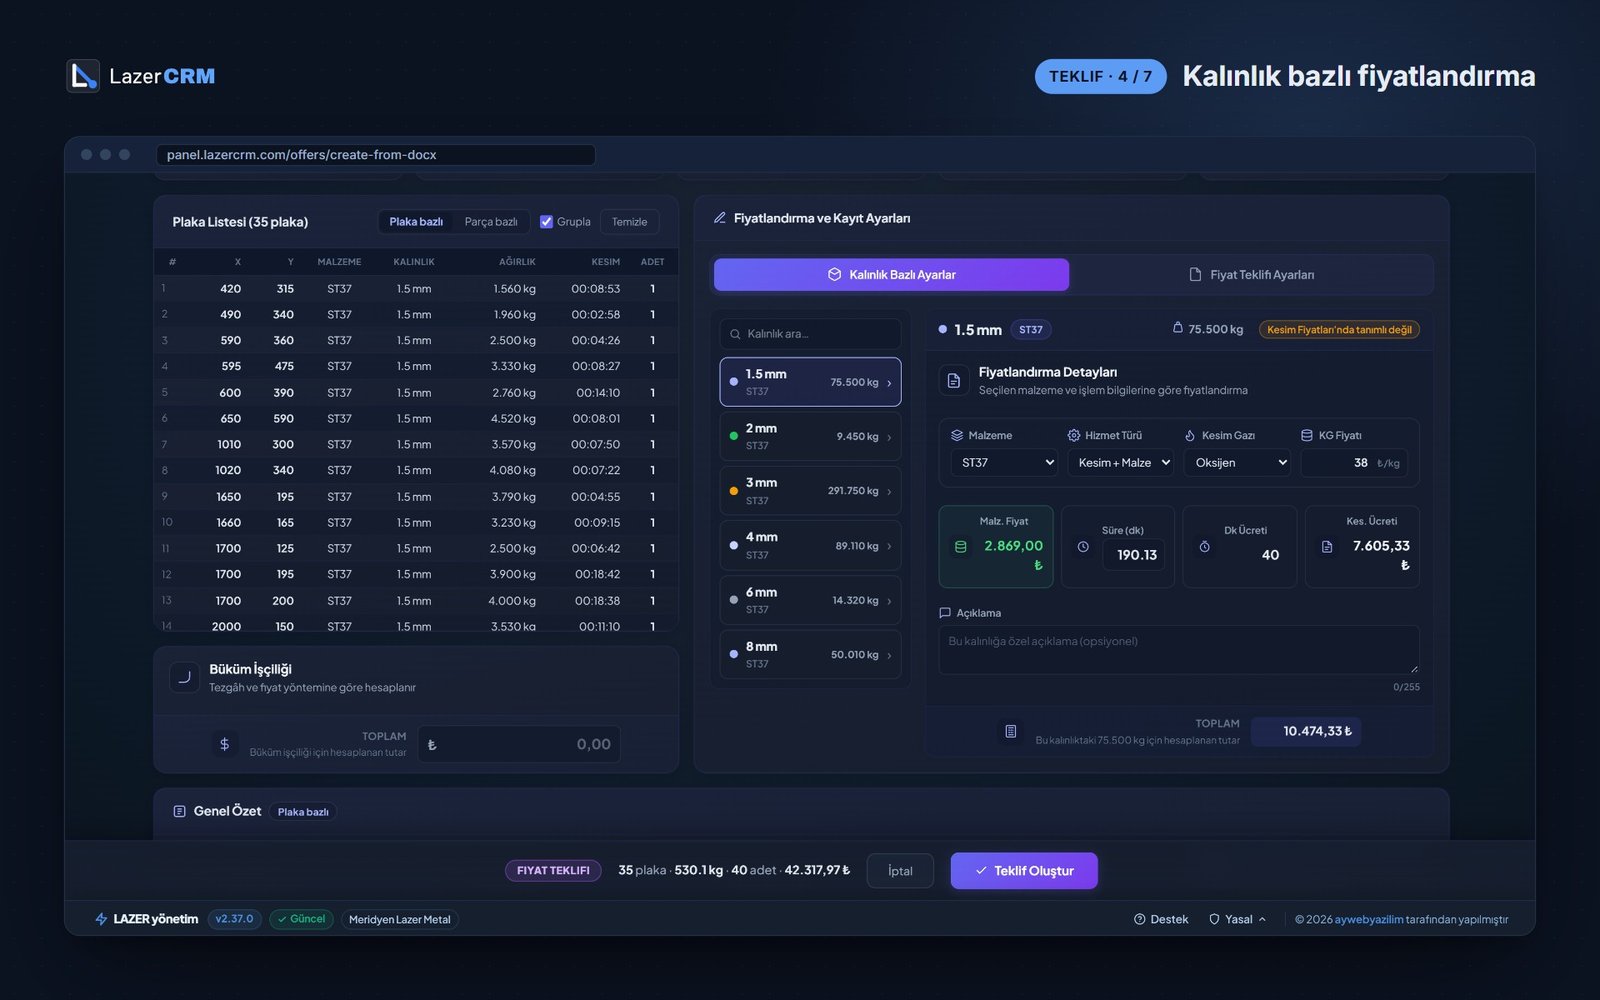The width and height of the screenshot is (1600, 1000).
Task: Click the layers icon beside Malzeme label
Action: (957, 435)
